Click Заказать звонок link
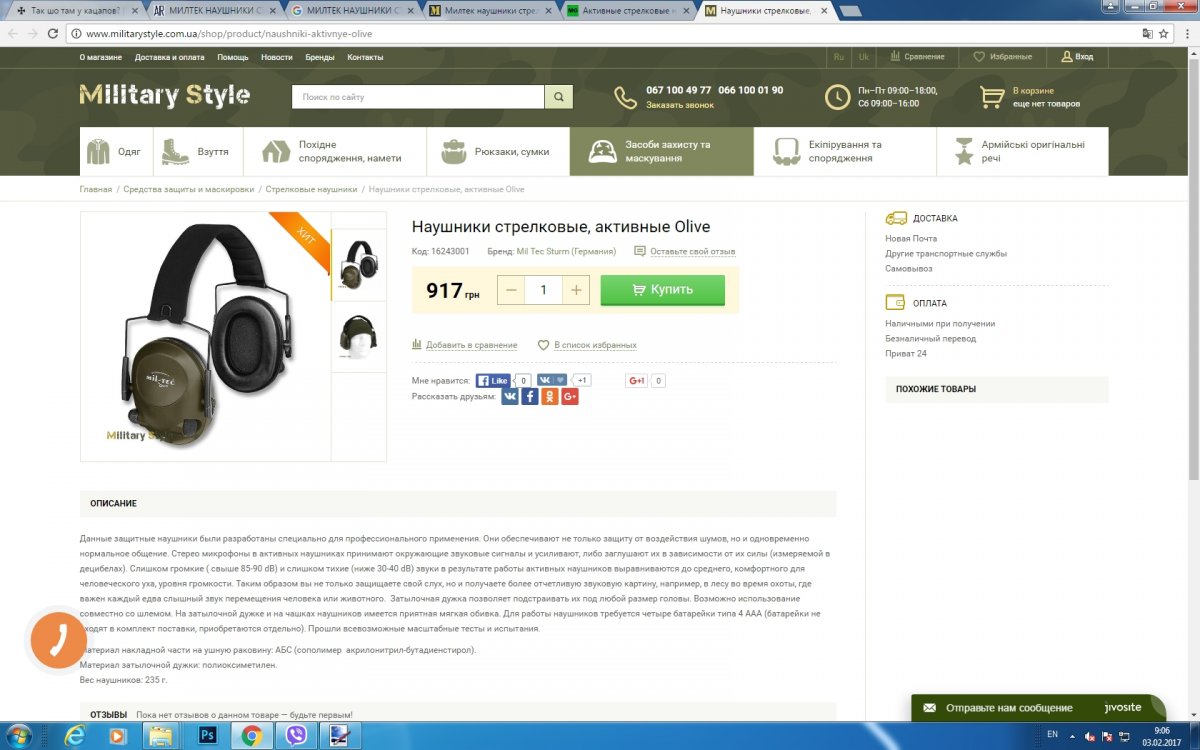 (x=680, y=104)
